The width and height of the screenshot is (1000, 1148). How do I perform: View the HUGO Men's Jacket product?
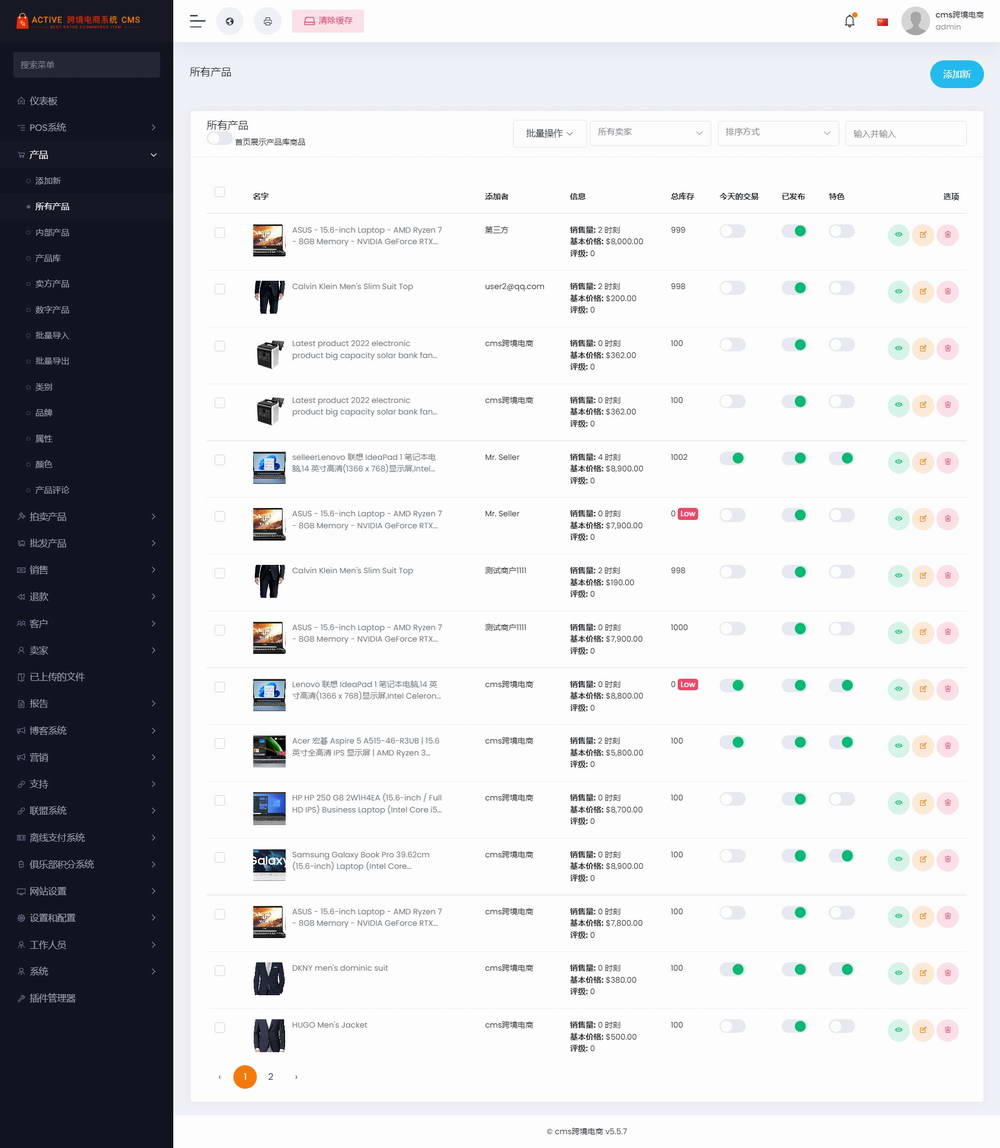(x=898, y=1030)
